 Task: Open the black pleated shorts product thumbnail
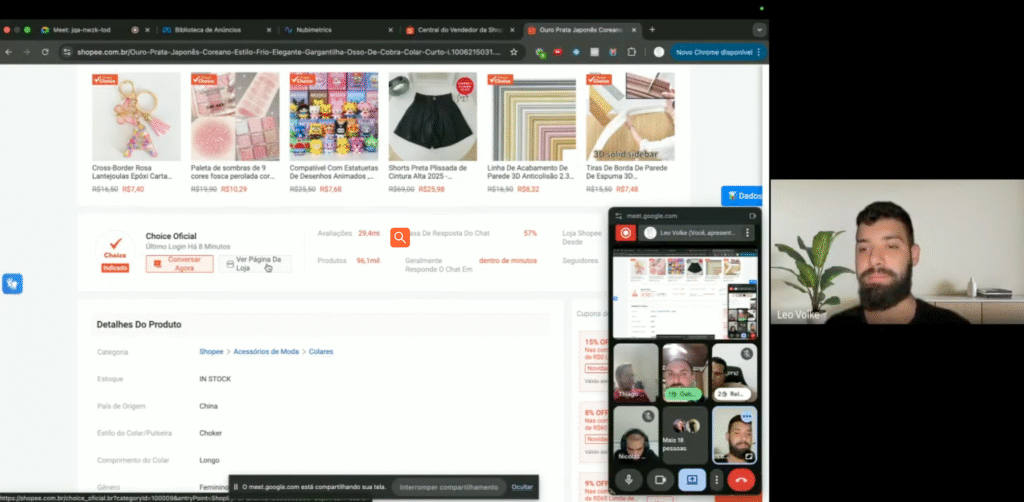coord(432,116)
